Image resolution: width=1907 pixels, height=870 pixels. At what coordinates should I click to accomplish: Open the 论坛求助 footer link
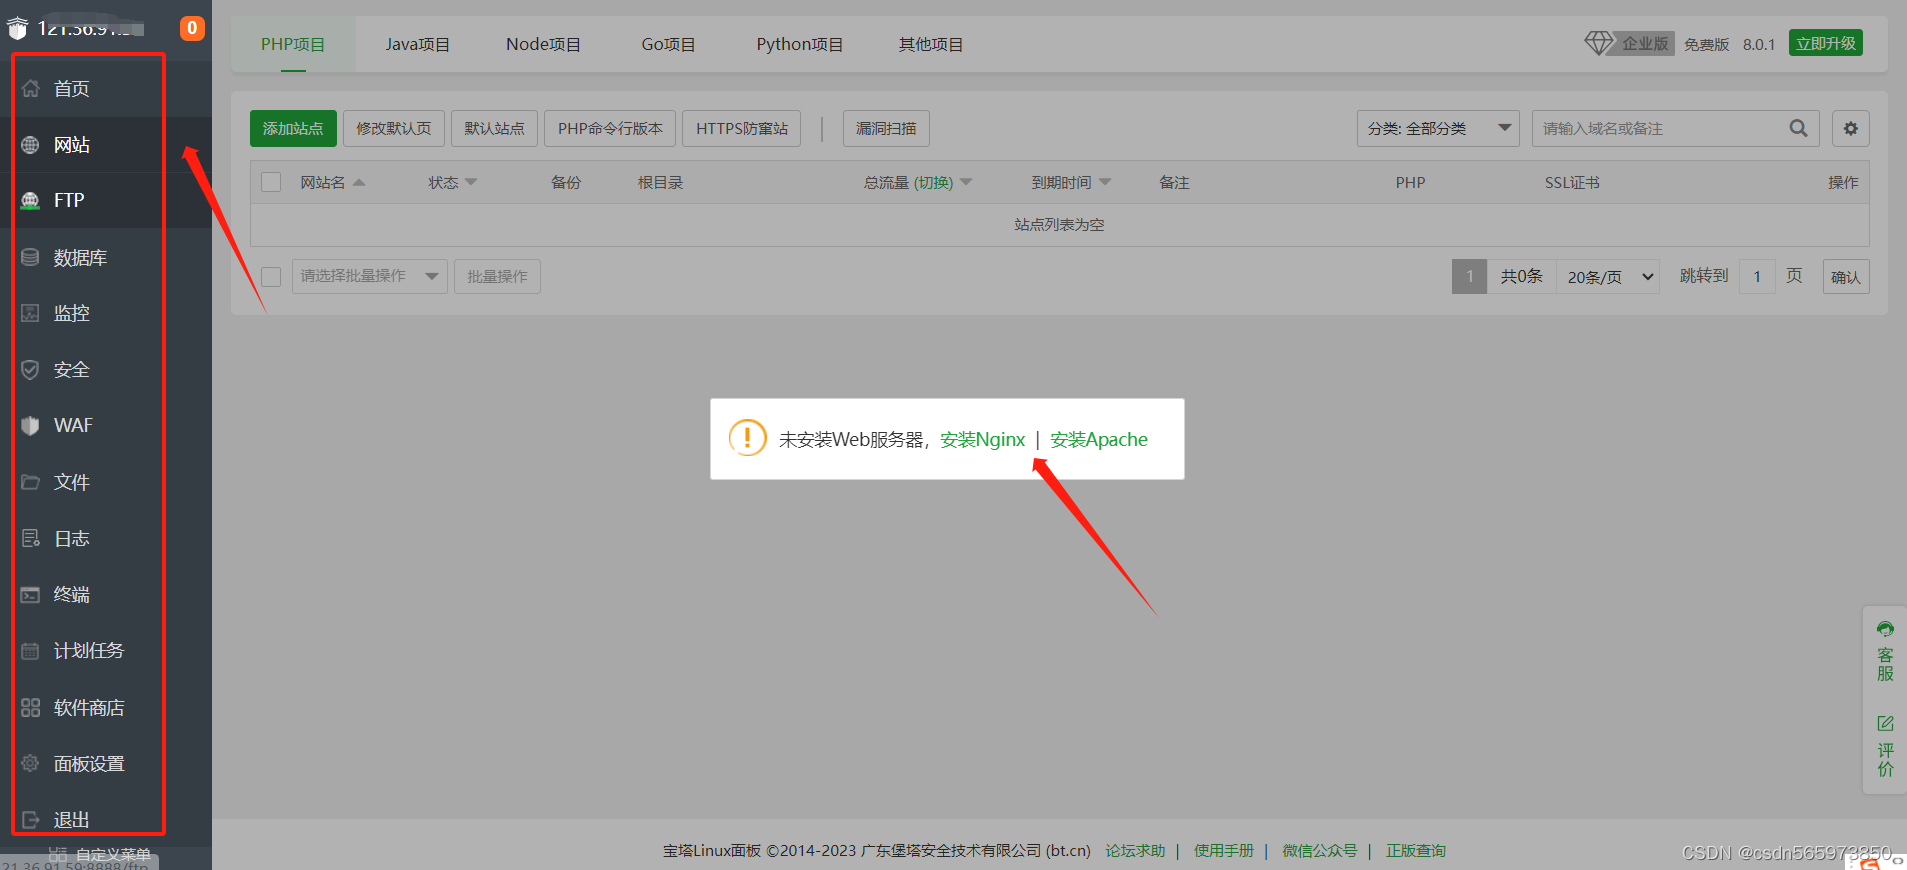pos(1136,851)
